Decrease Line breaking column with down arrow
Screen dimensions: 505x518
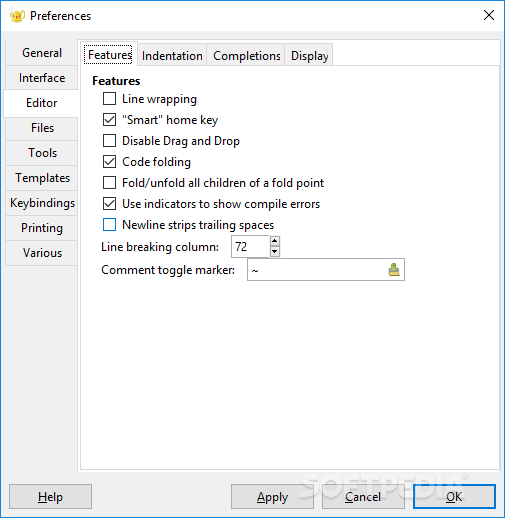[x=274, y=252]
